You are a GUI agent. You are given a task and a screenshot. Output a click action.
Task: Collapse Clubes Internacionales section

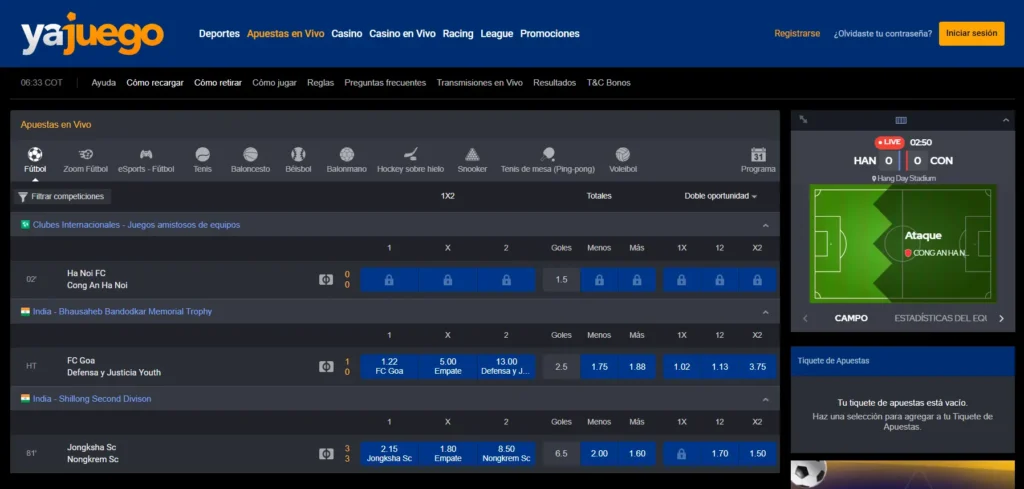765,225
